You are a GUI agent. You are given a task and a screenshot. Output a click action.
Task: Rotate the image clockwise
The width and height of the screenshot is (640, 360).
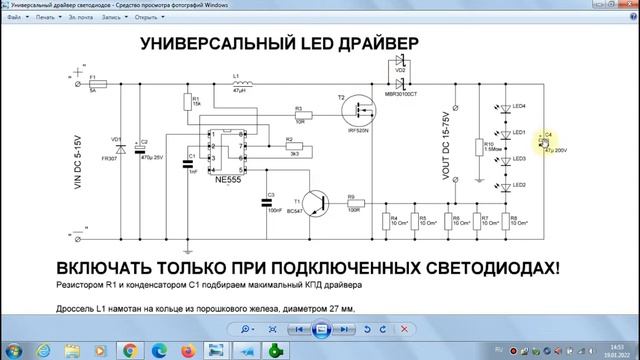[x=383, y=329]
